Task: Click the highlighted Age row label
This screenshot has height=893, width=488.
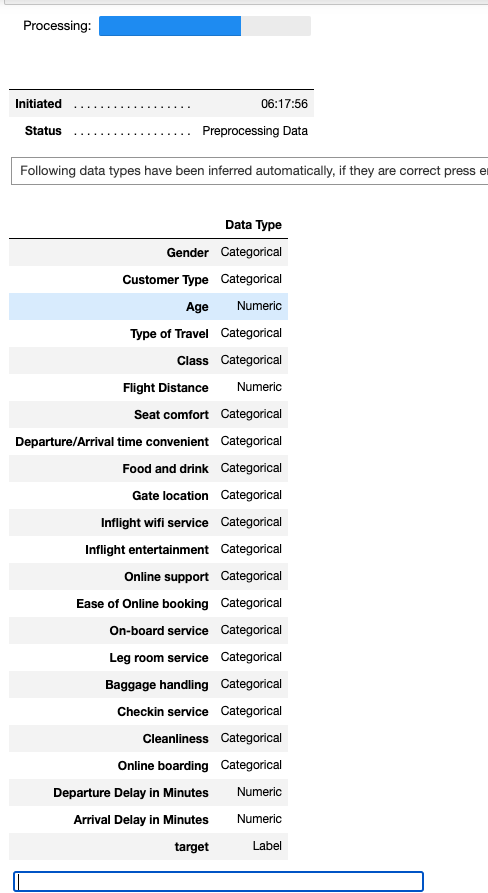Action: tap(197, 306)
